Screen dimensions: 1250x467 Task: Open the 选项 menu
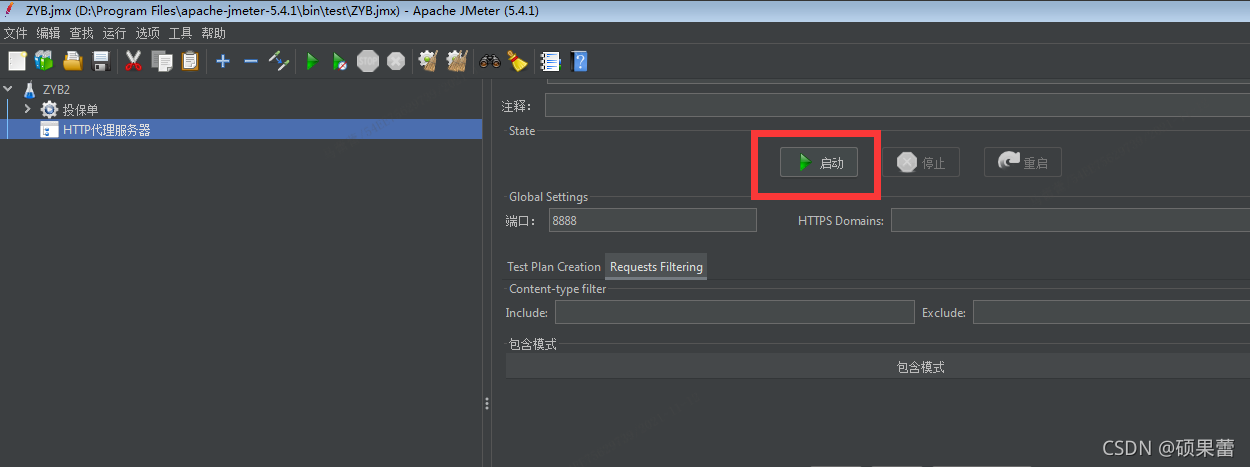147,33
